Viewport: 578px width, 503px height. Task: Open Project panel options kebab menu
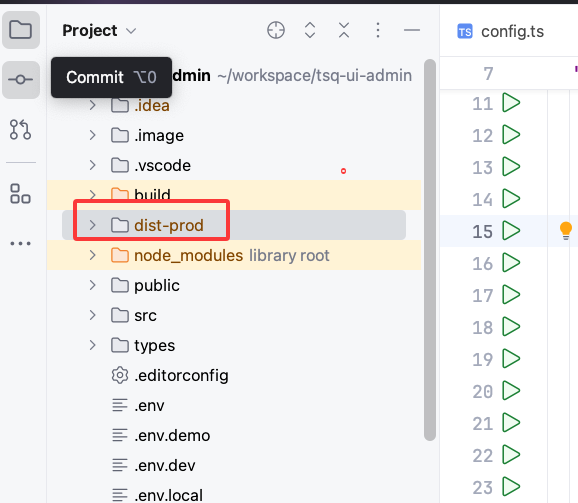click(x=378, y=30)
